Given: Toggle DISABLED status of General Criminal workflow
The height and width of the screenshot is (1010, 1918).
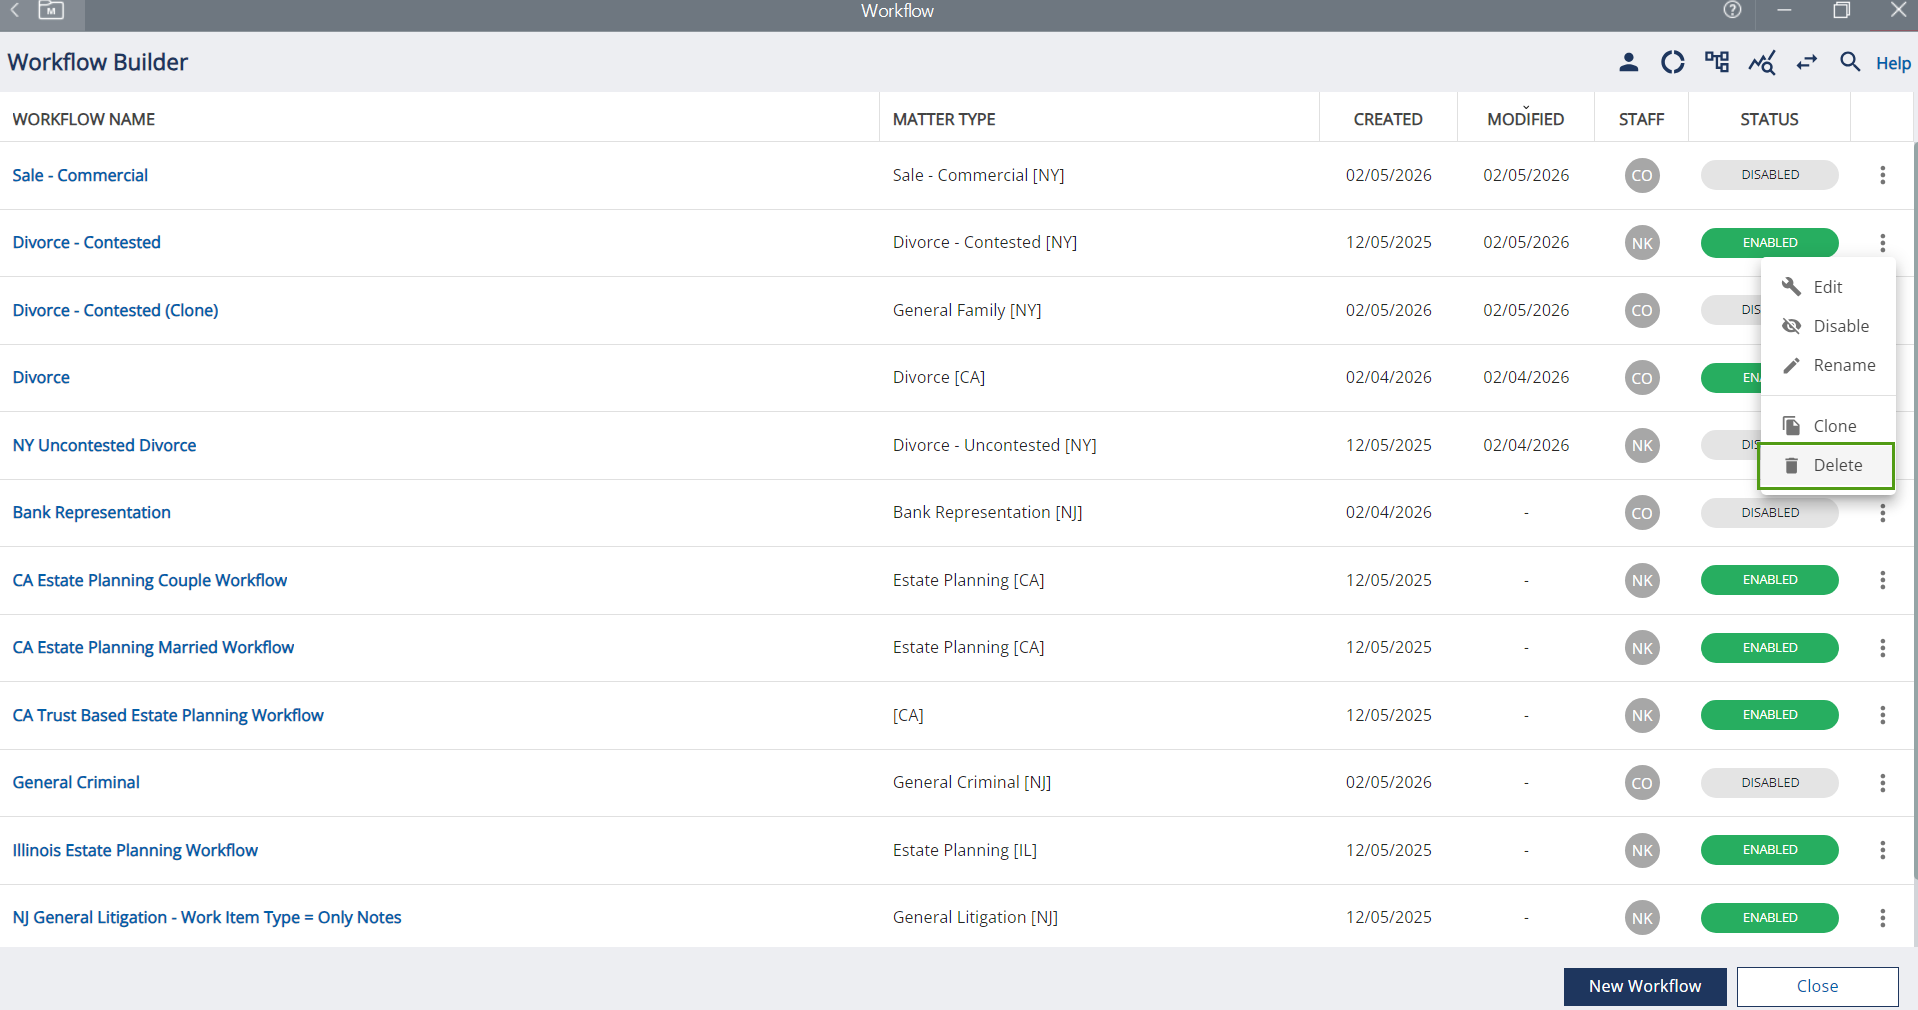Looking at the screenshot, I should click(1769, 783).
